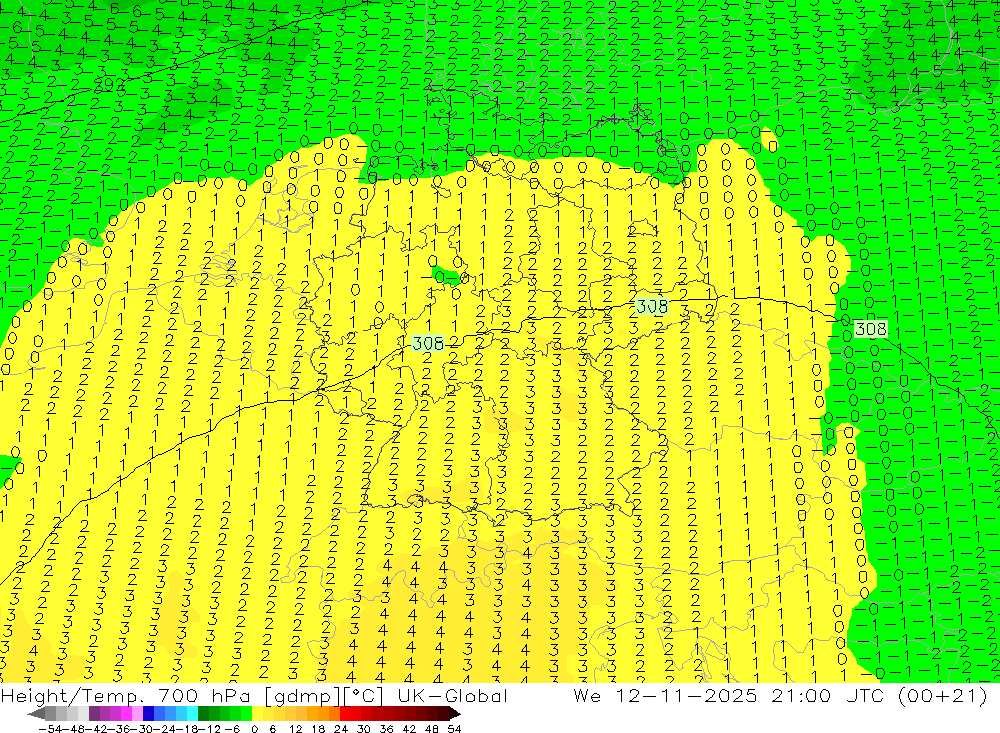
Task: Click the 'UK-Global' model name
Action: [x=452, y=695]
